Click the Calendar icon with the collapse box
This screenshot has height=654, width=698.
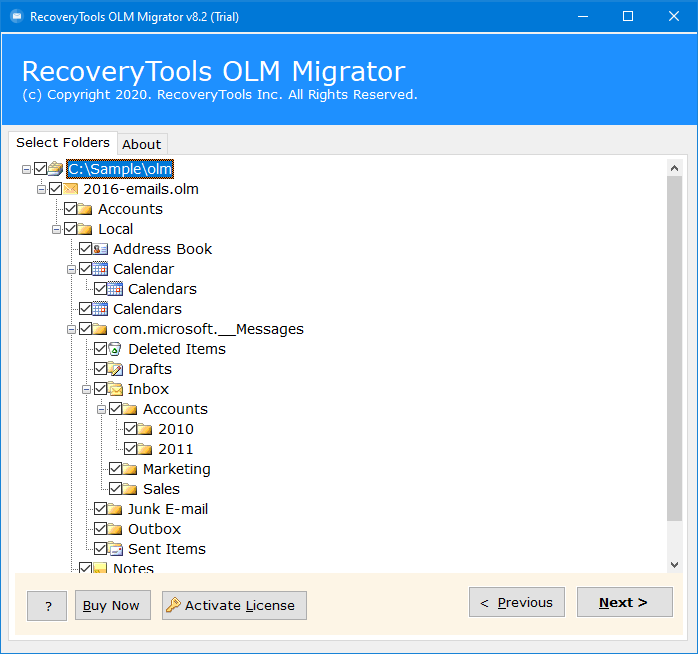coord(100,269)
